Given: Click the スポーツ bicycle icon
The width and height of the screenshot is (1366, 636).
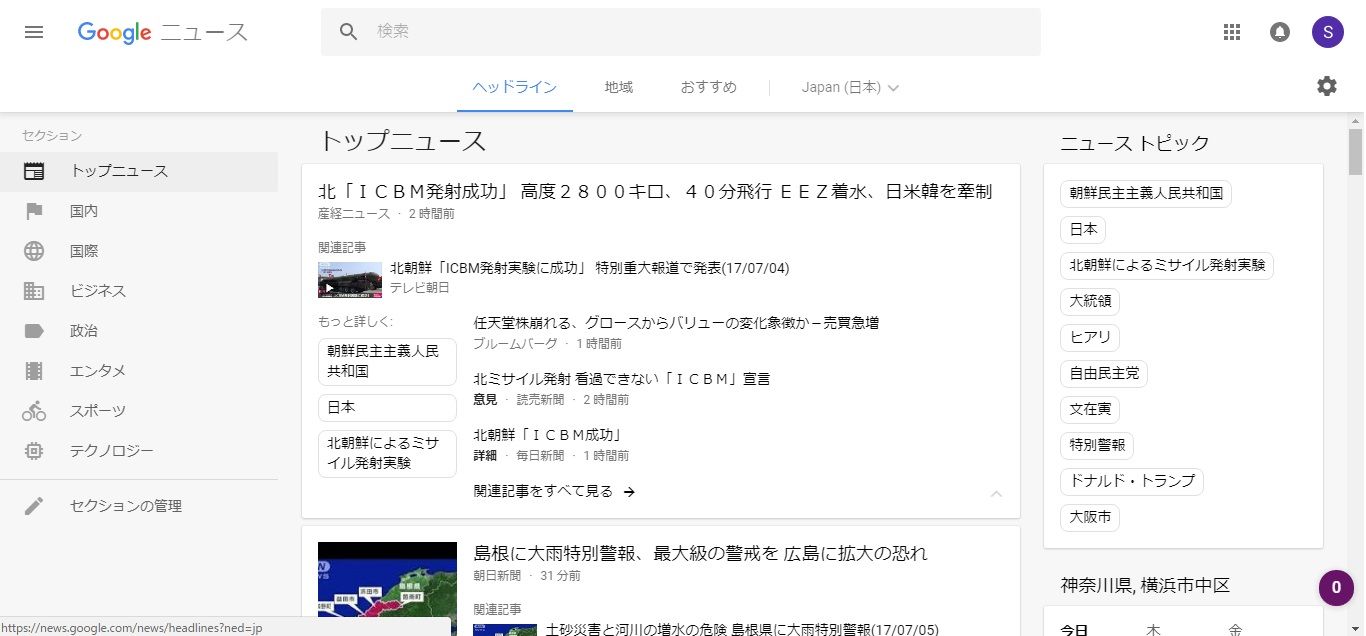Looking at the screenshot, I should [x=34, y=411].
